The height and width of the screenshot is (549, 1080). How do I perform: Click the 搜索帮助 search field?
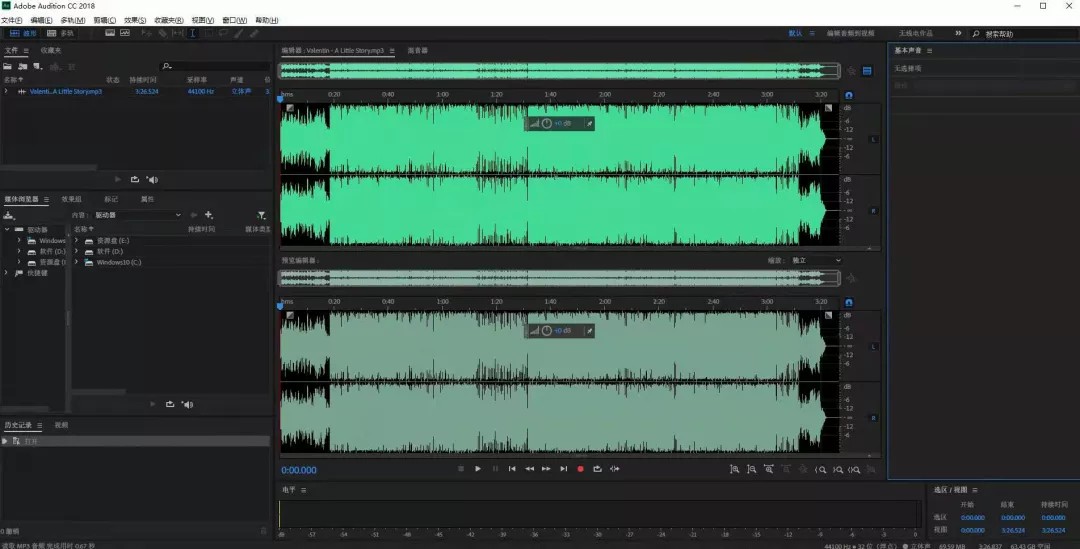(1025, 34)
